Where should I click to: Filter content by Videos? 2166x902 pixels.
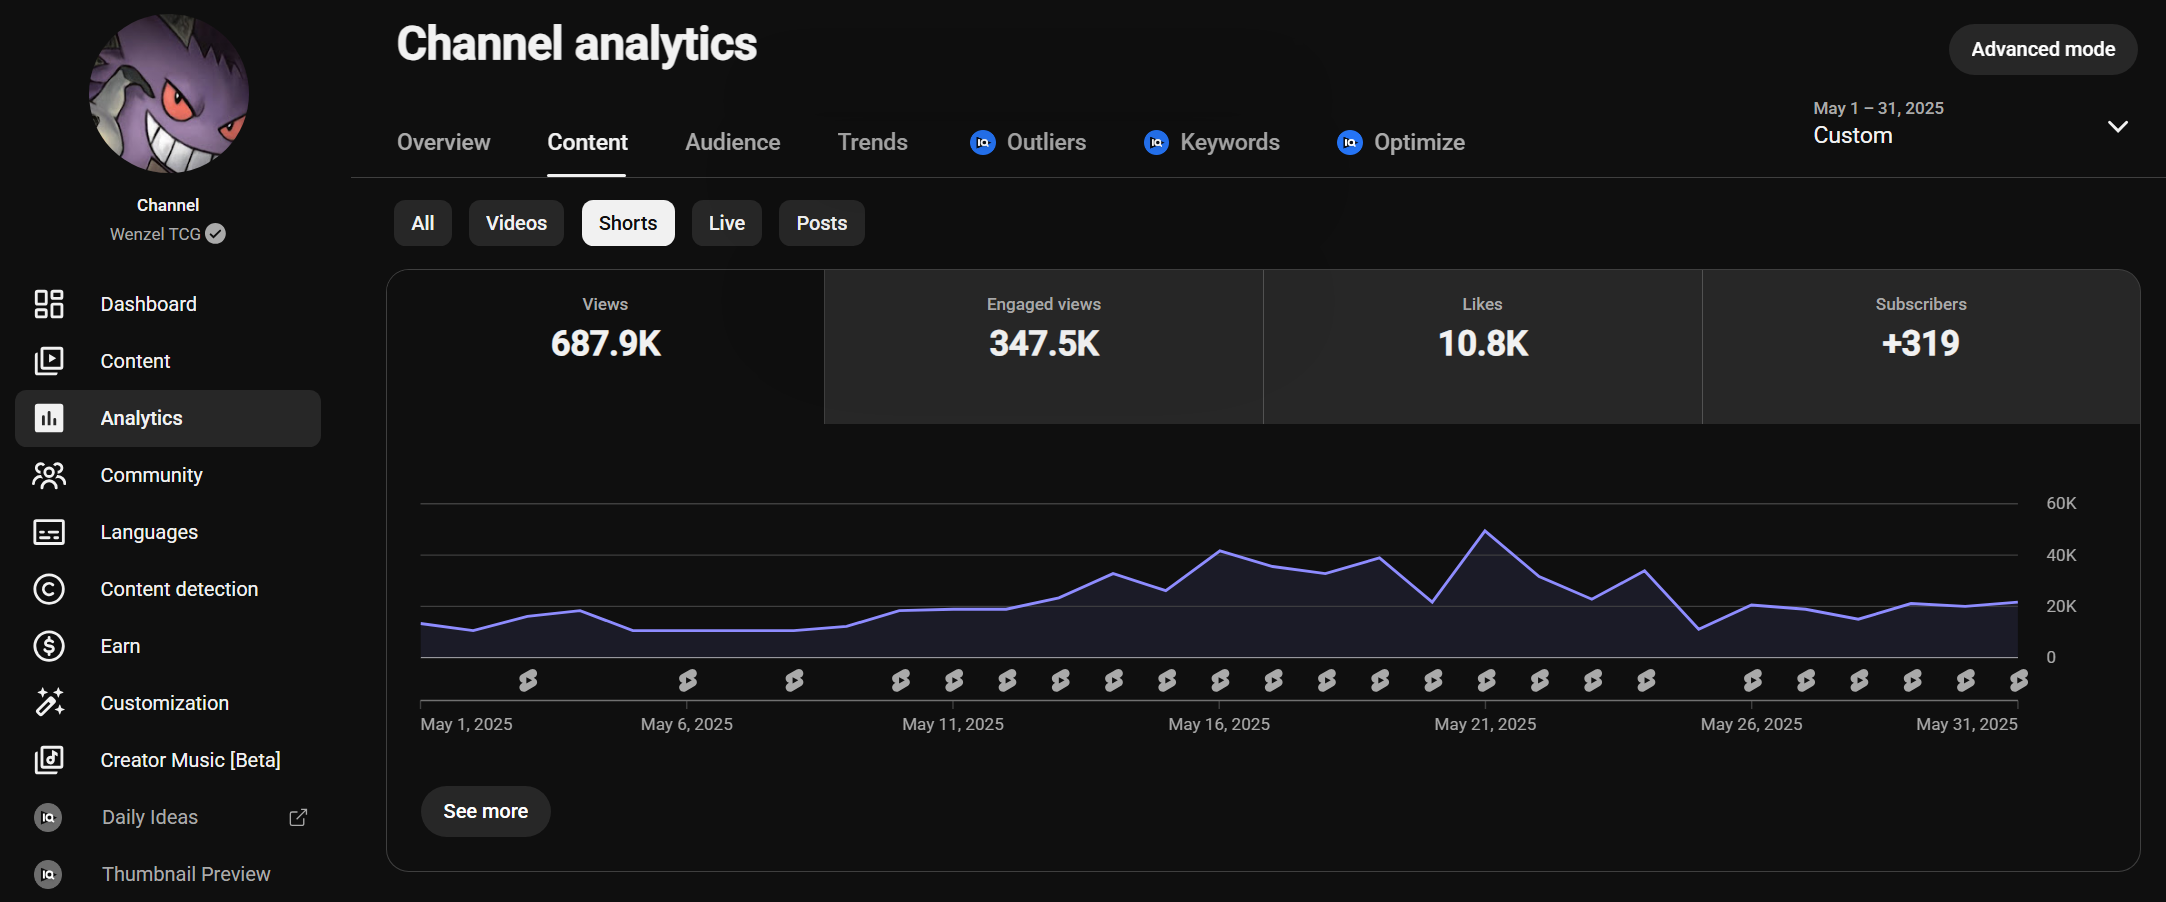[x=516, y=223]
